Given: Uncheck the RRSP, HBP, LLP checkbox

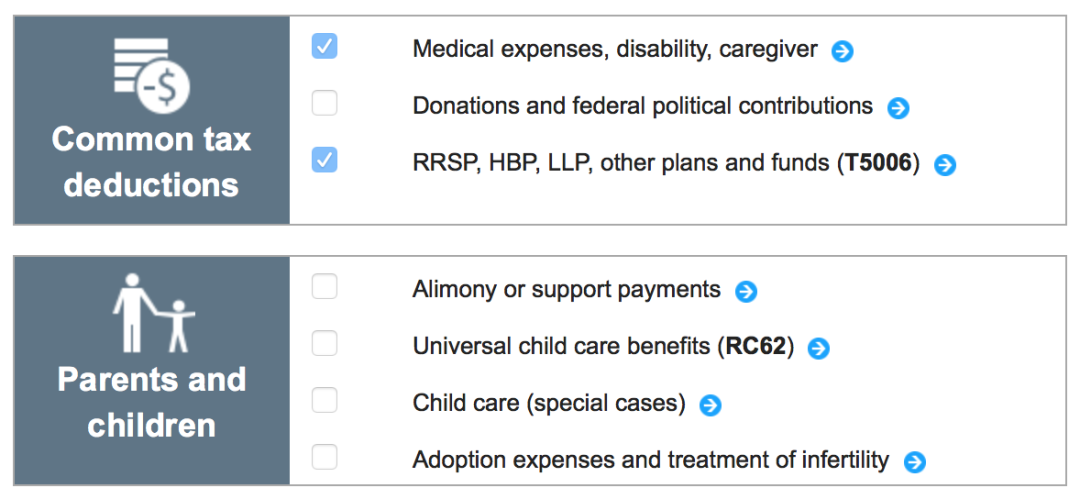Looking at the screenshot, I should coord(324,160).
